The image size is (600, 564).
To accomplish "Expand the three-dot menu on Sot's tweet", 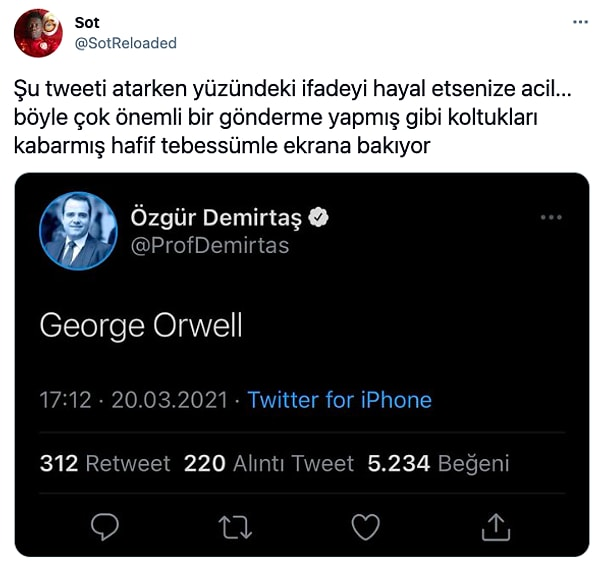I will 580,22.
